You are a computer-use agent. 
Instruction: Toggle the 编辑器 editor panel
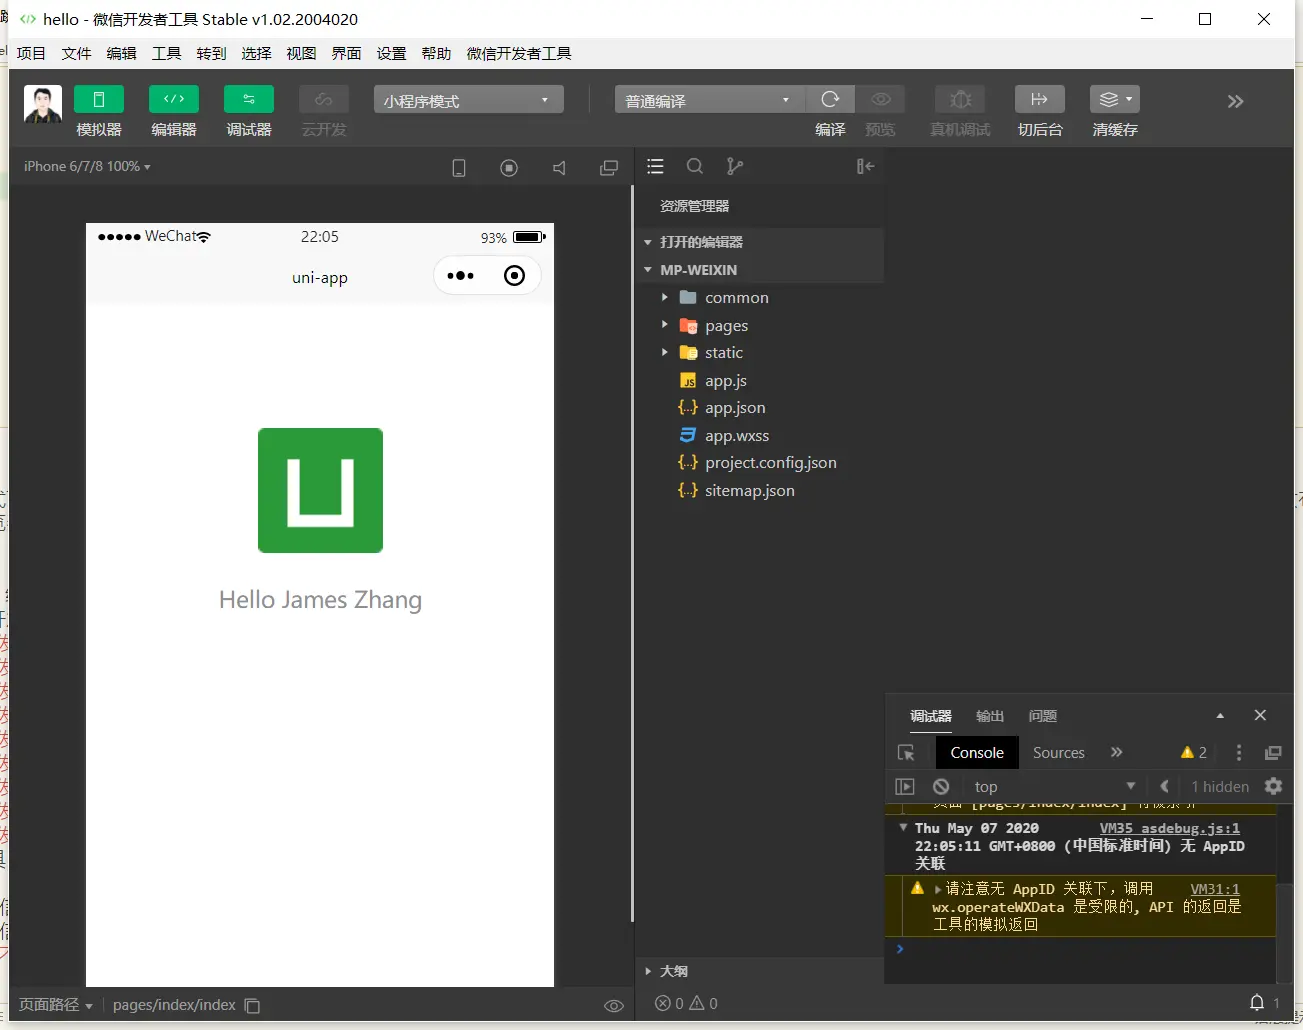[x=174, y=99]
